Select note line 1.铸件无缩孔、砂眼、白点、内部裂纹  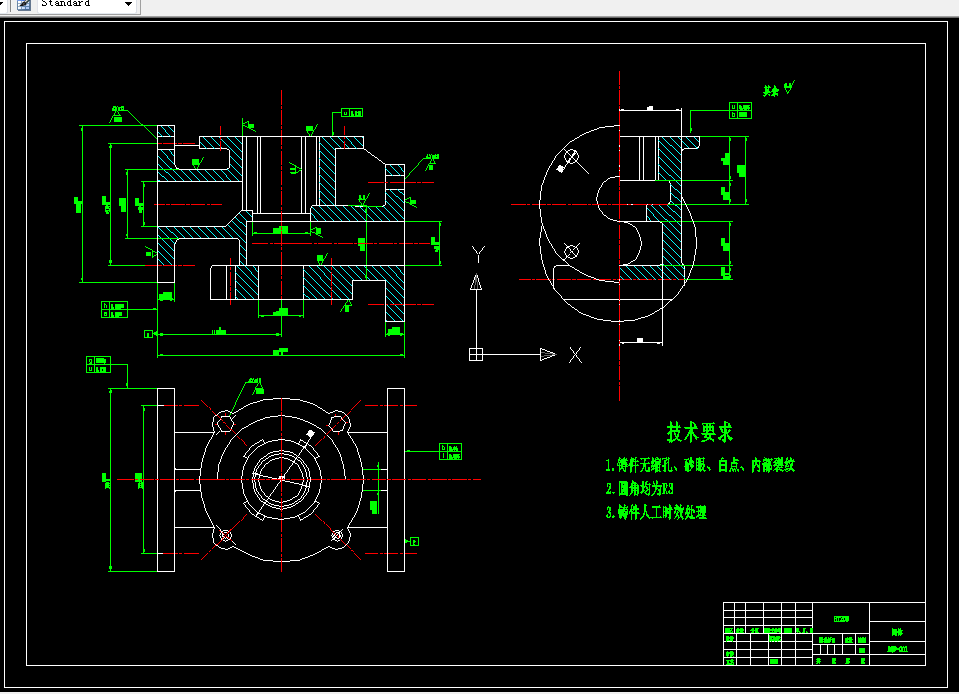pyautogui.click(x=700, y=465)
